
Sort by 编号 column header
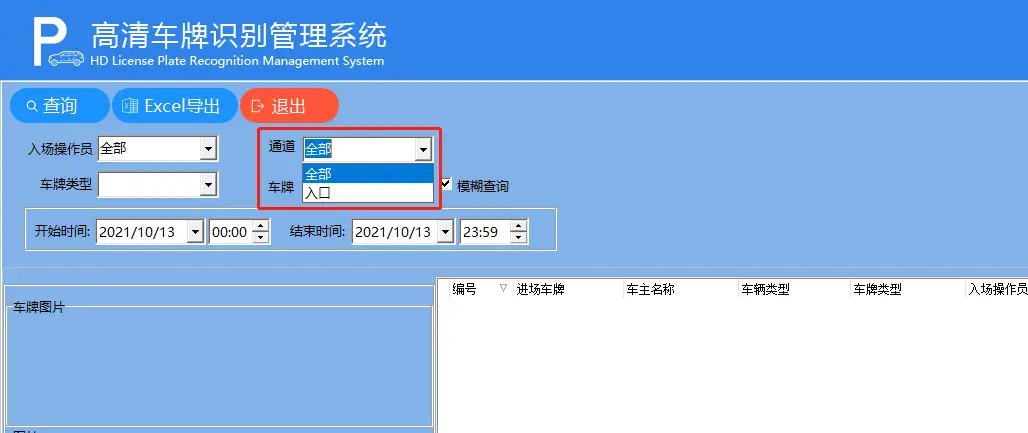(480, 289)
